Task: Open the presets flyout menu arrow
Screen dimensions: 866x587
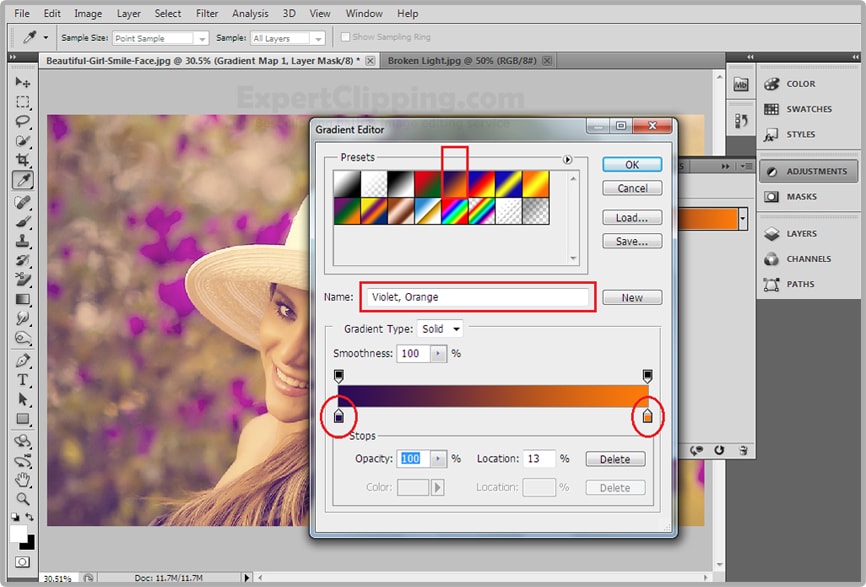Action: pos(567,159)
